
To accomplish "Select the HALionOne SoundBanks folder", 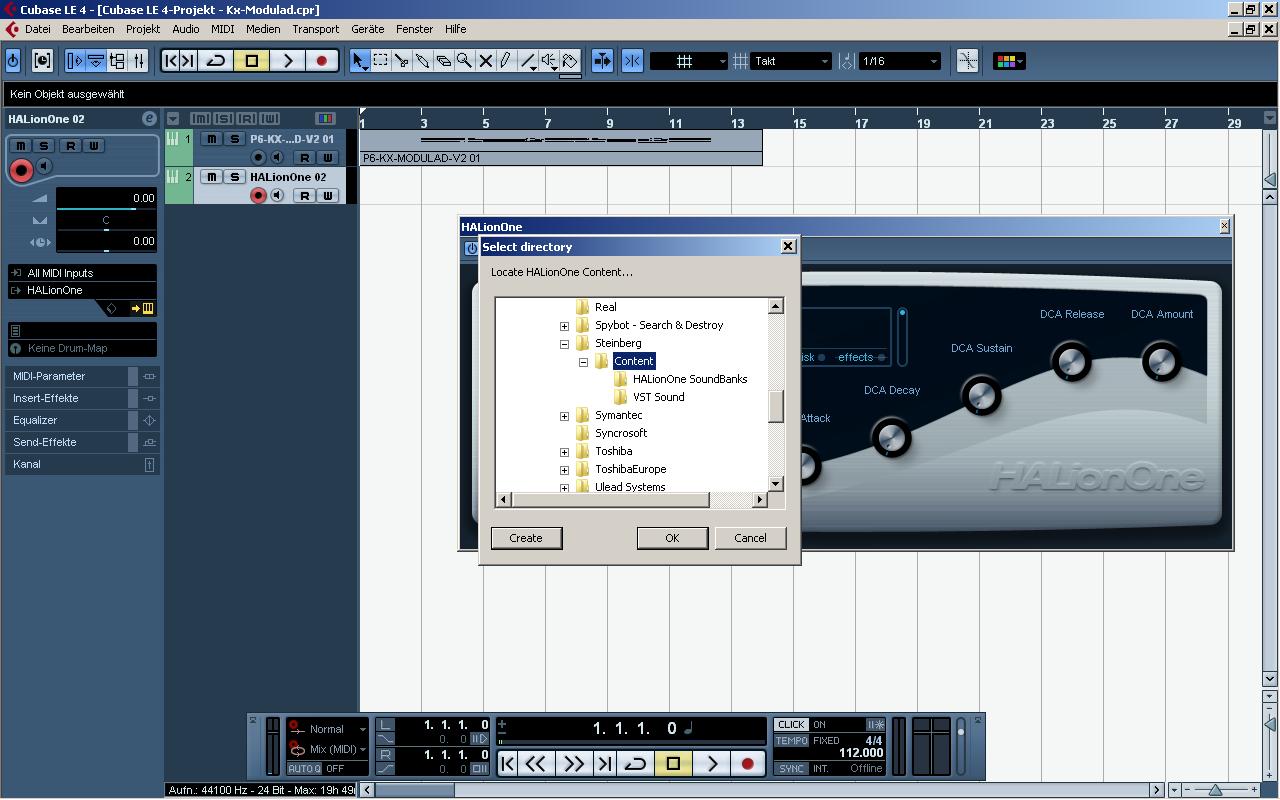I will [689, 379].
